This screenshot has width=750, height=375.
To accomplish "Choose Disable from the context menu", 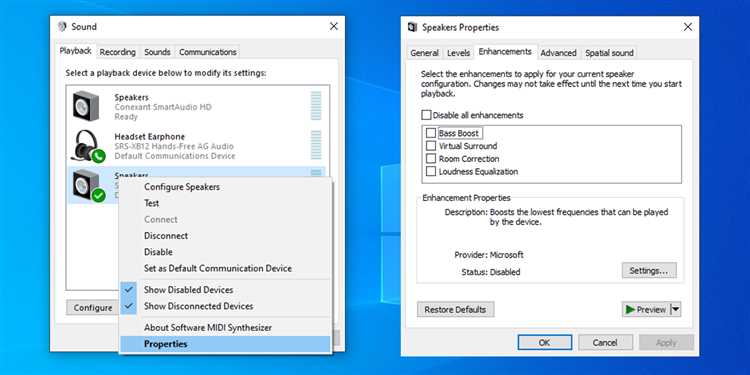I will 225,252.
